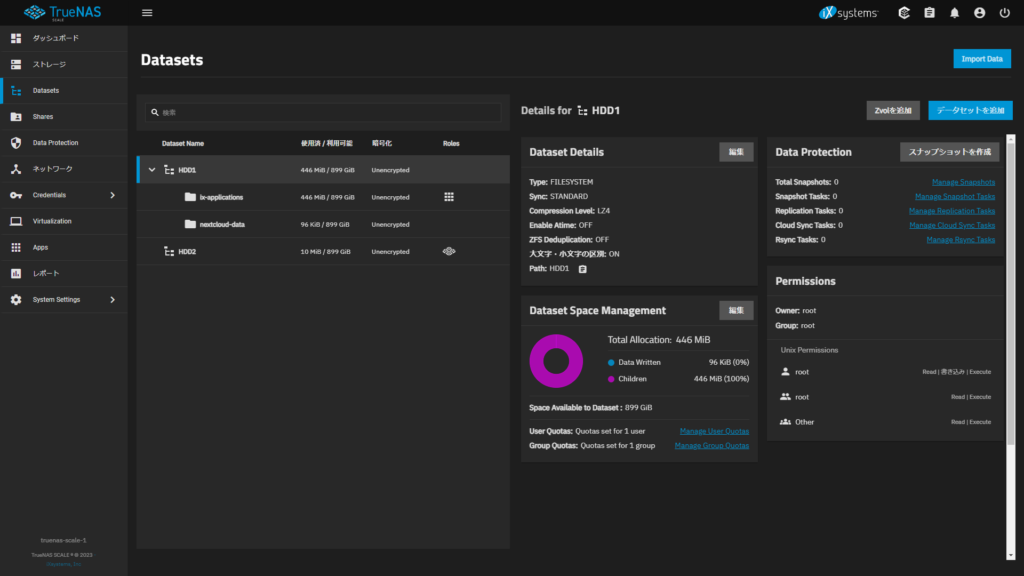This screenshot has height=576, width=1024.
Task: Click the apps role icon on ix-applications row
Action: 449,197
